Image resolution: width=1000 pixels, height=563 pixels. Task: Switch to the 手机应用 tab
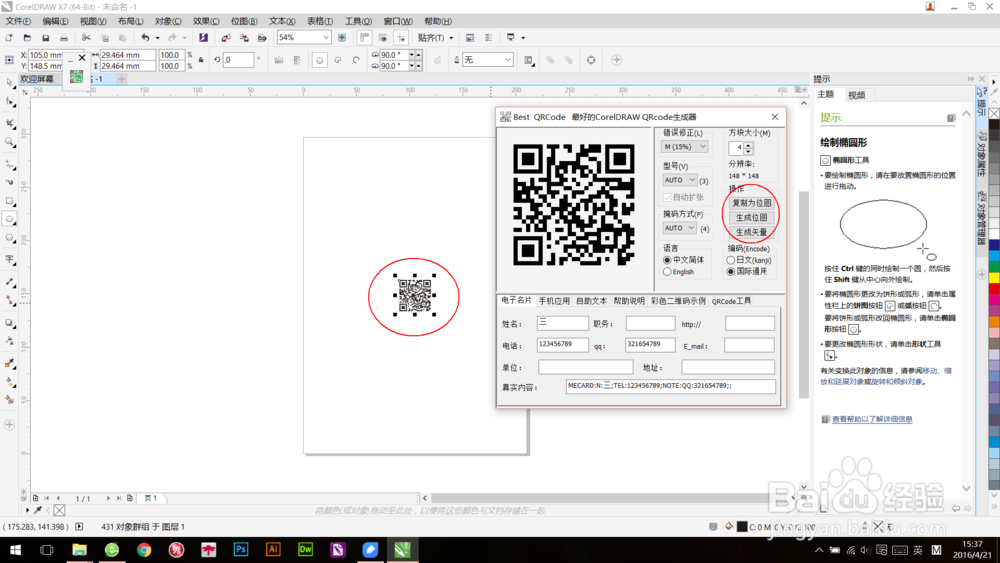[x=554, y=301]
